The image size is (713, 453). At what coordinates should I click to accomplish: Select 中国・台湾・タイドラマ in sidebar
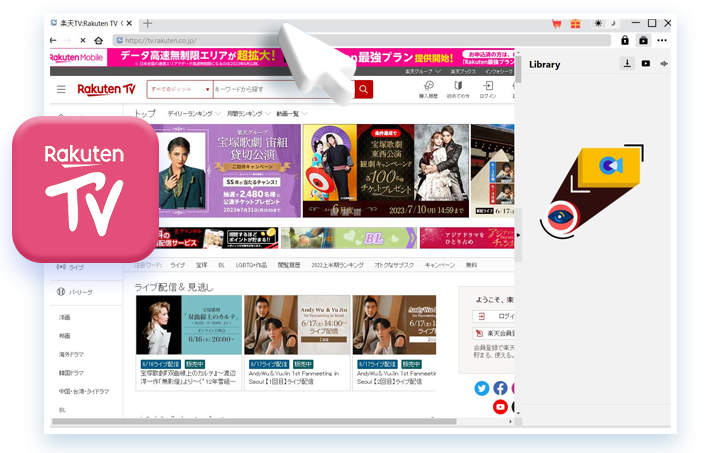84,391
